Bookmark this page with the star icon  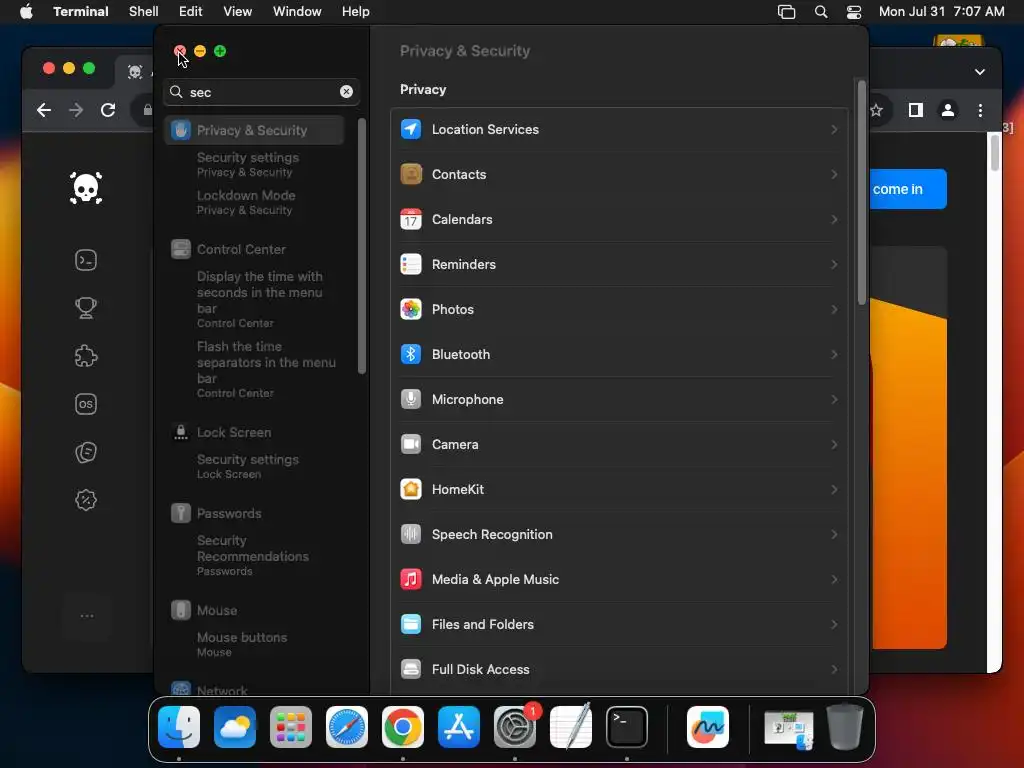pos(876,110)
